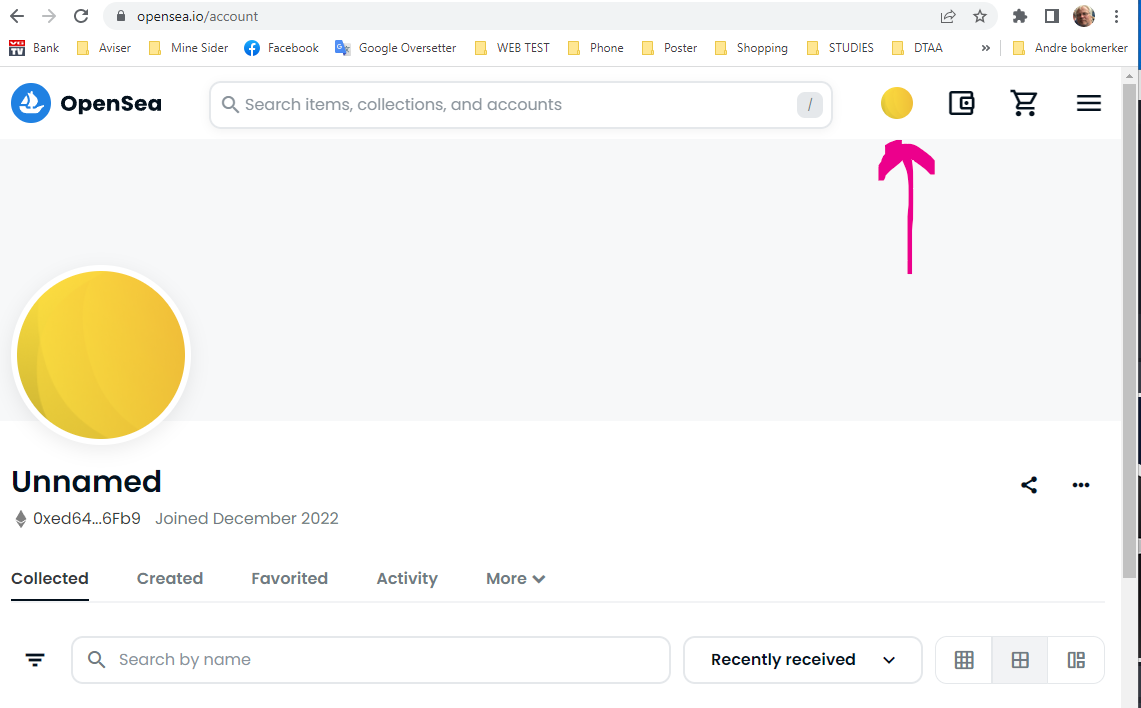The width and height of the screenshot is (1141, 708).
Task: Click the large yellow profile picture
Action: (x=100, y=355)
